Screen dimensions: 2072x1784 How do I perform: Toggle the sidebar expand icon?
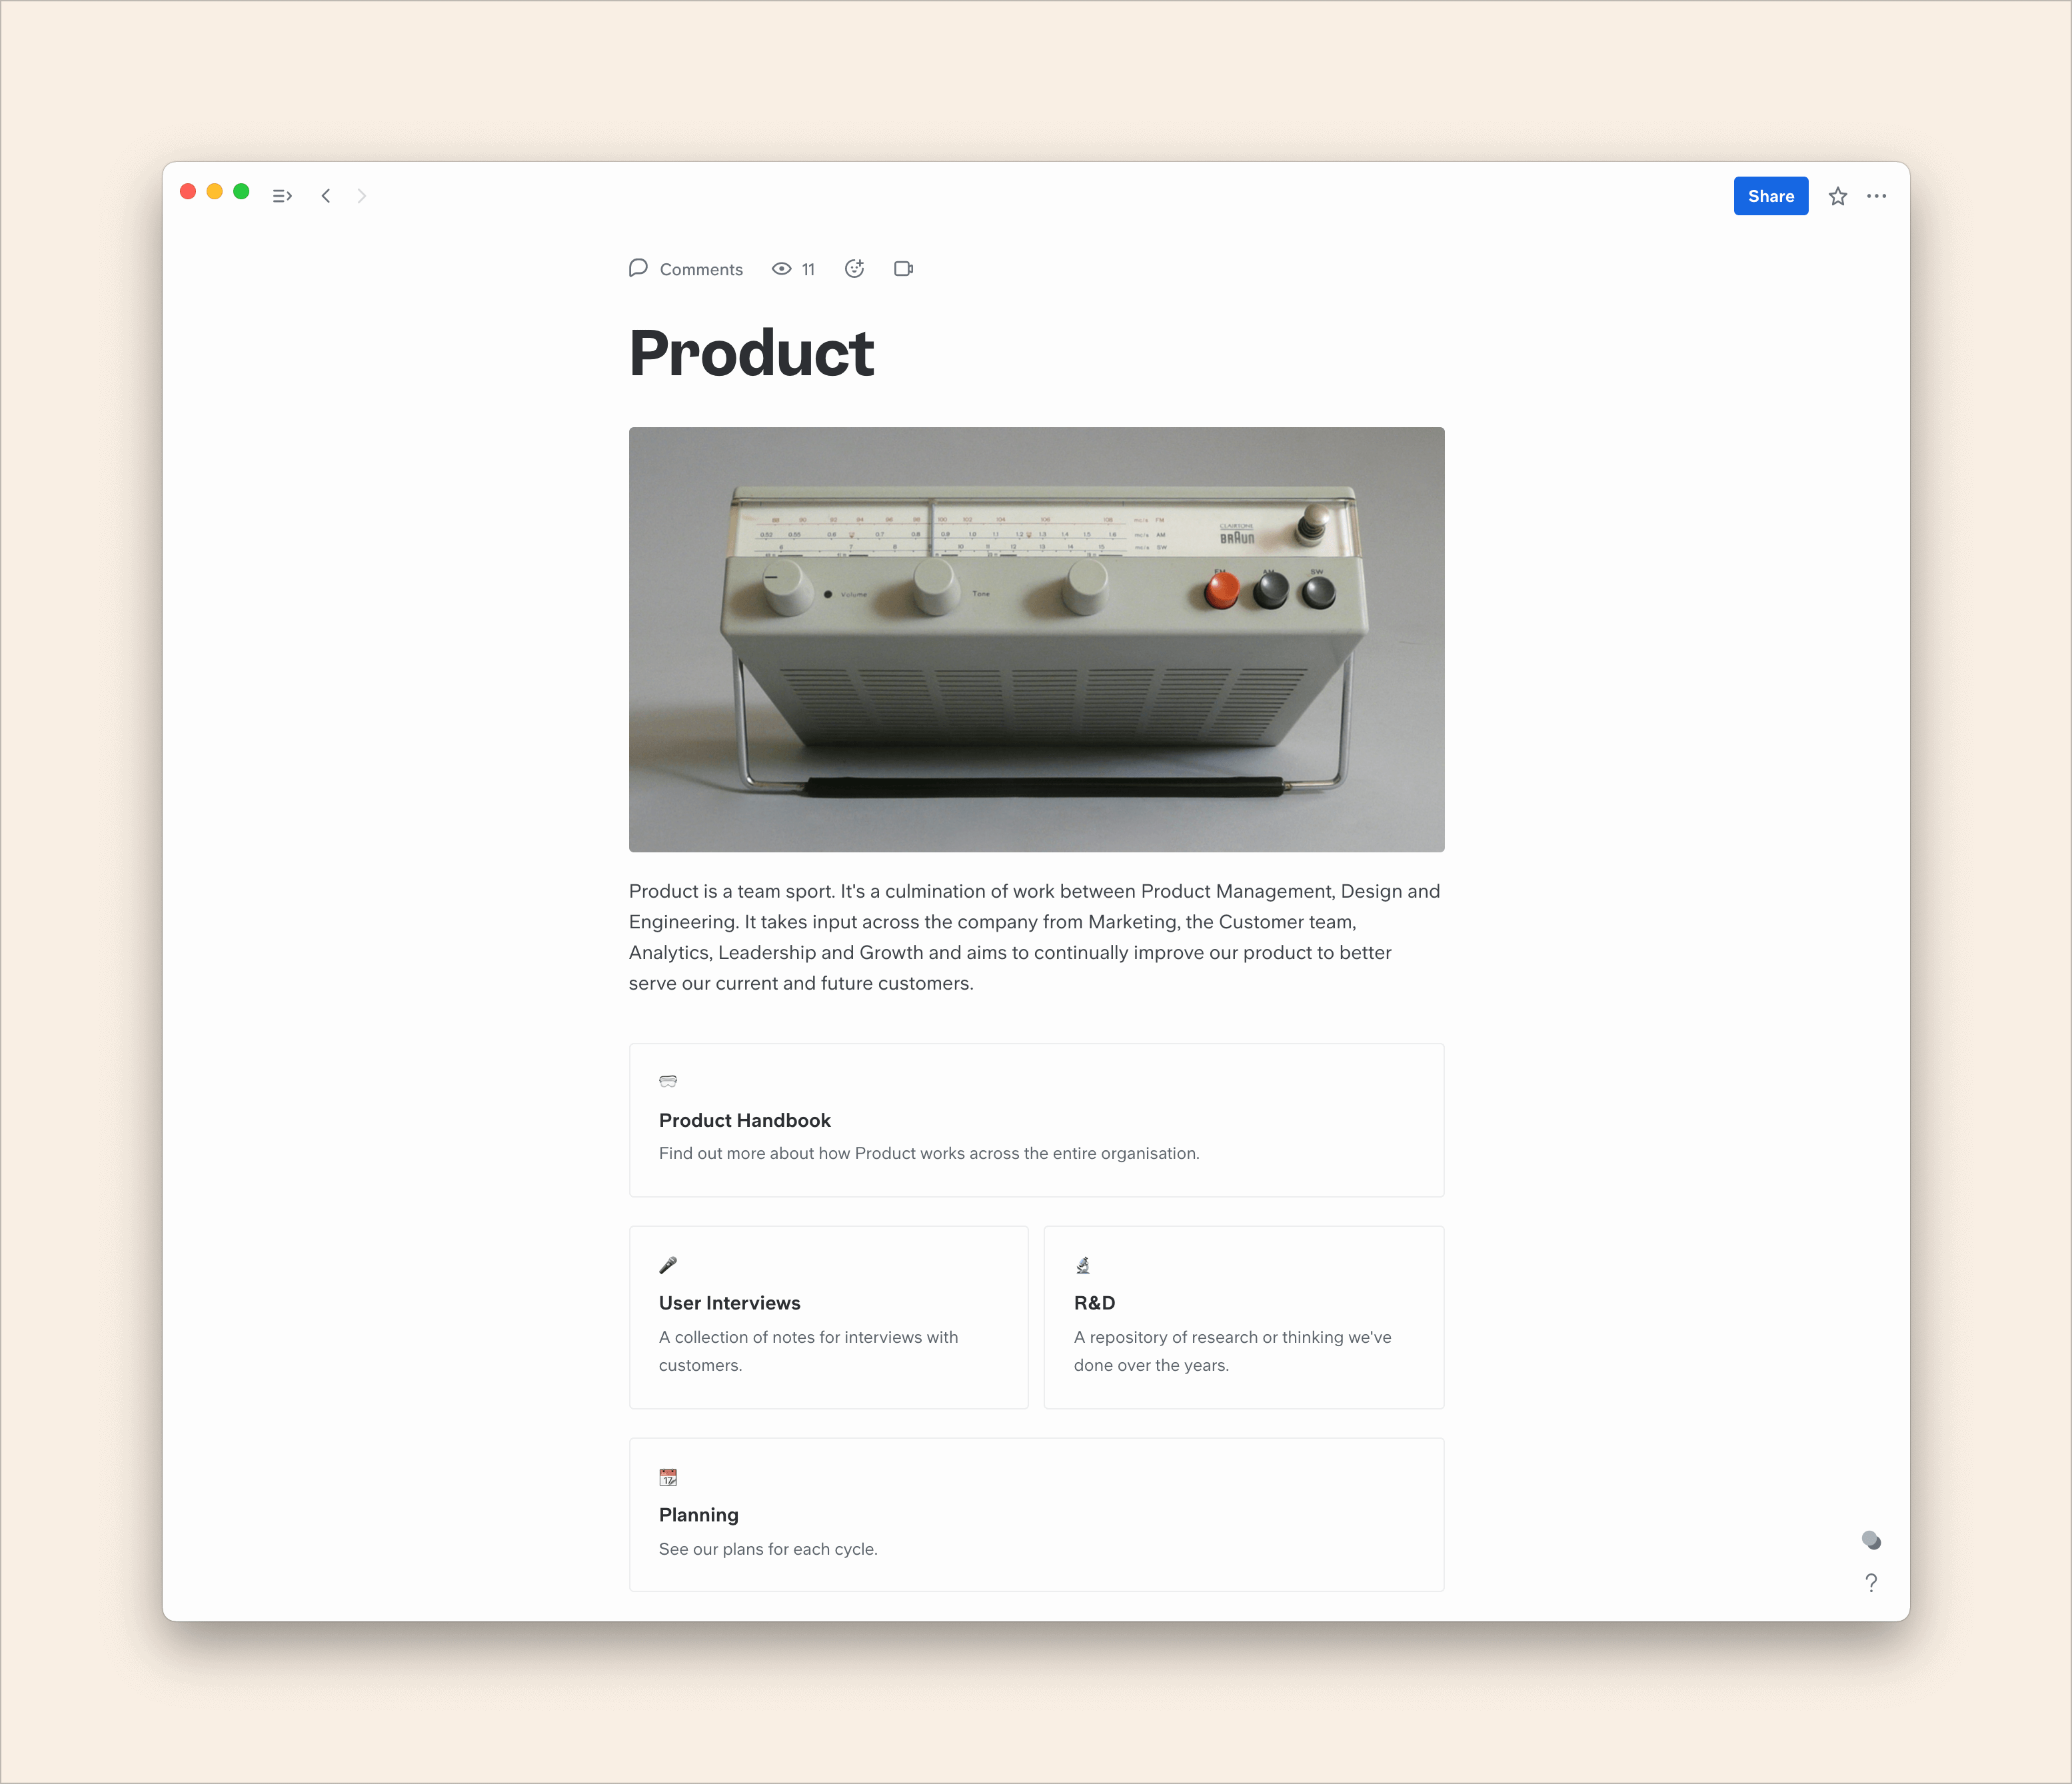[x=282, y=196]
